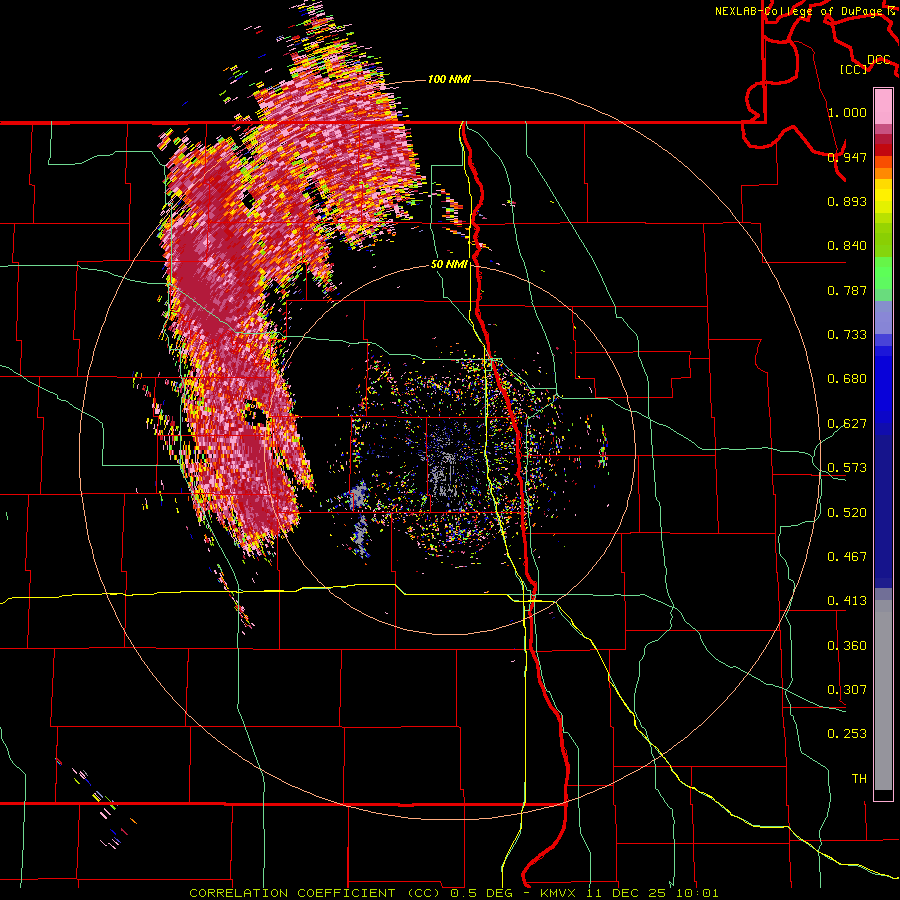This screenshot has width=900, height=900.
Task: Click the 1.000 scale value
Action: coord(847,112)
